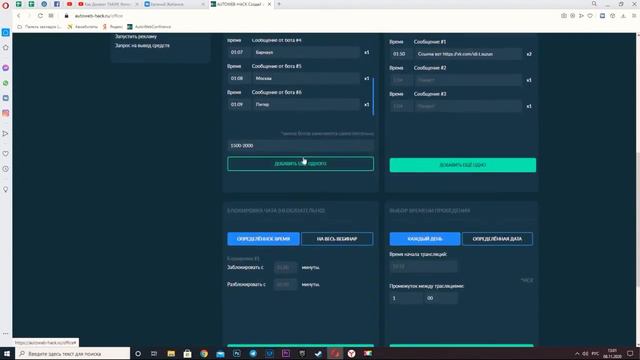This screenshot has width=640, height=360.
Task: Open WhatsApp in the Opera sidebar
Action: click(x=6, y=83)
